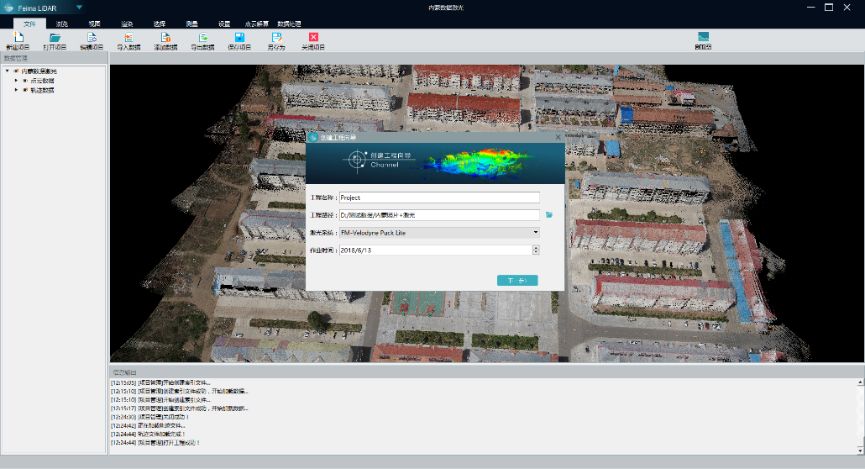Click the Edit Project (编辑项目) icon
The image size is (865, 469).
(x=92, y=38)
